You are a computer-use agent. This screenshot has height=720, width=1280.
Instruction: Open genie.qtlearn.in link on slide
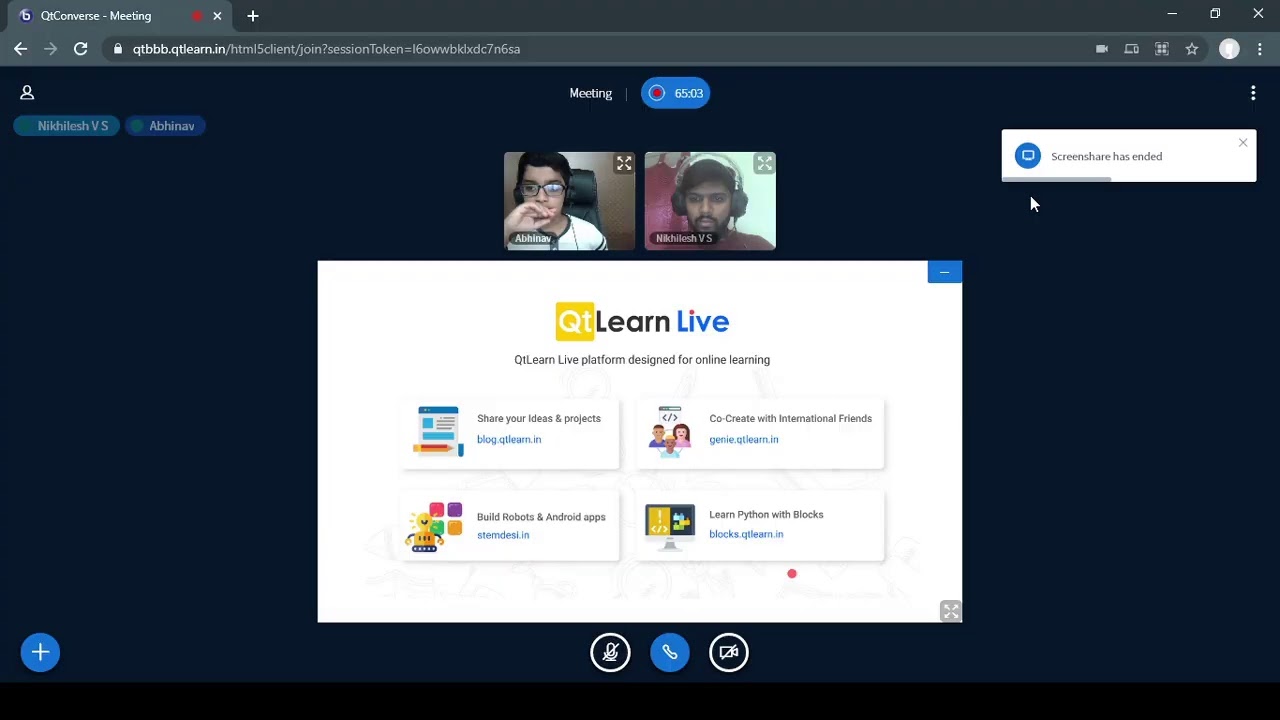pyautogui.click(x=744, y=440)
